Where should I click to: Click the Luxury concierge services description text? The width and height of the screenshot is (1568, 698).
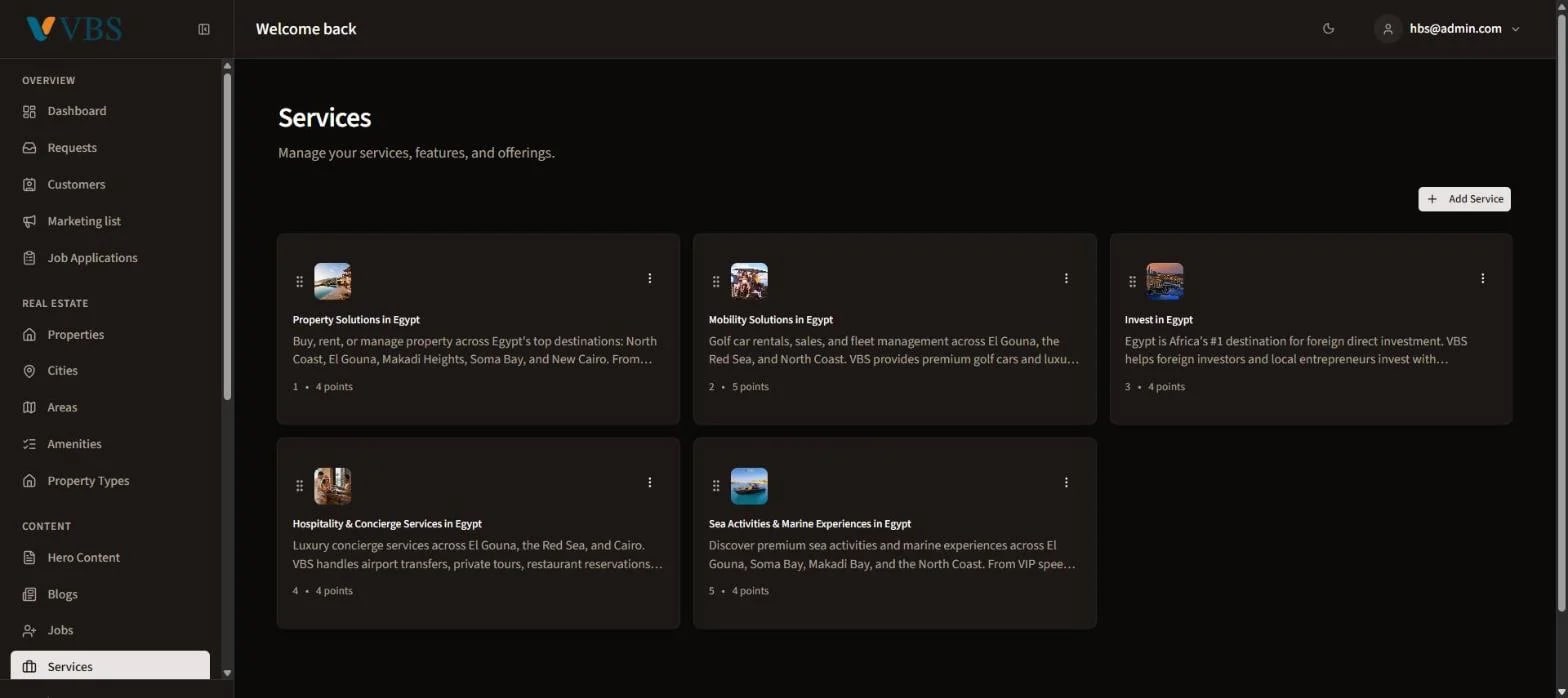tap(477, 555)
